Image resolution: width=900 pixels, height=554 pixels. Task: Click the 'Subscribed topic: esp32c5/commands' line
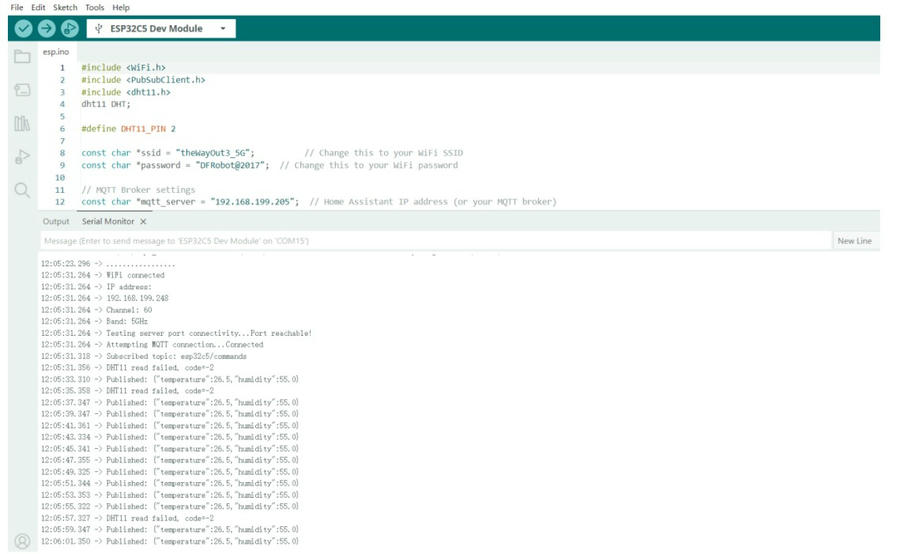[x=143, y=357]
